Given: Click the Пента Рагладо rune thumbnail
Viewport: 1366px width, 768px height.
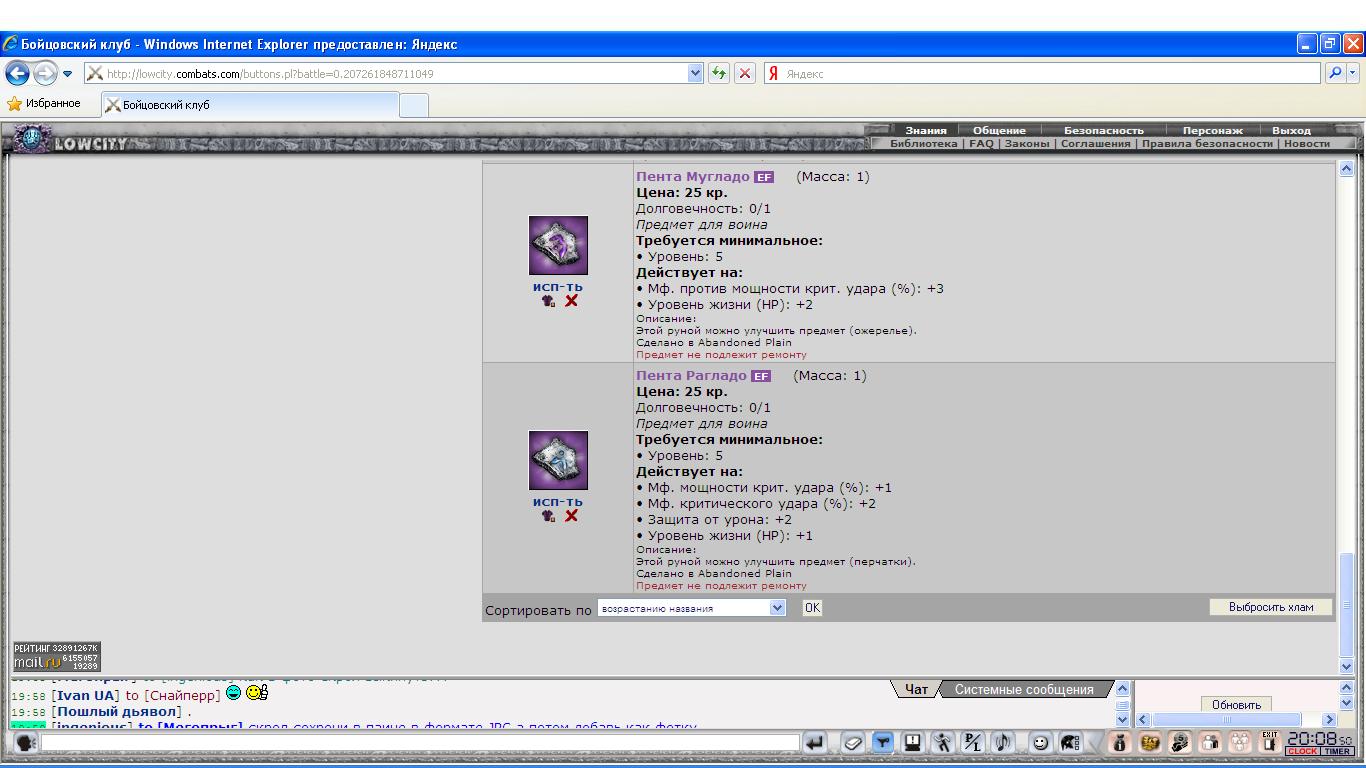Looking at the screenshot, I should tap(558, 460).
